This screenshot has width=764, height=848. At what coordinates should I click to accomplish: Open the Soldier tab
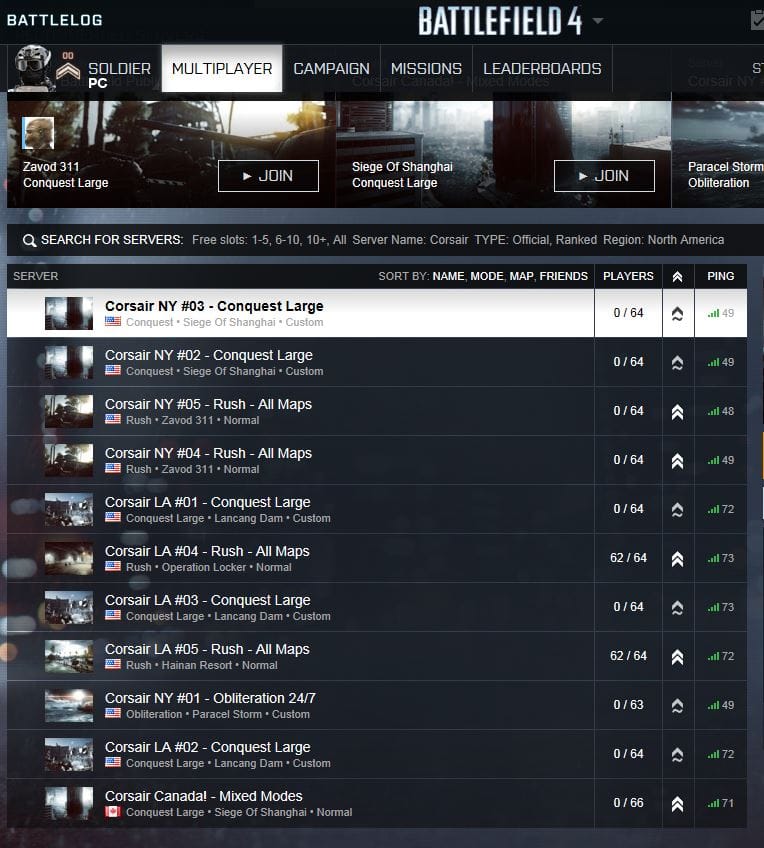119,69
